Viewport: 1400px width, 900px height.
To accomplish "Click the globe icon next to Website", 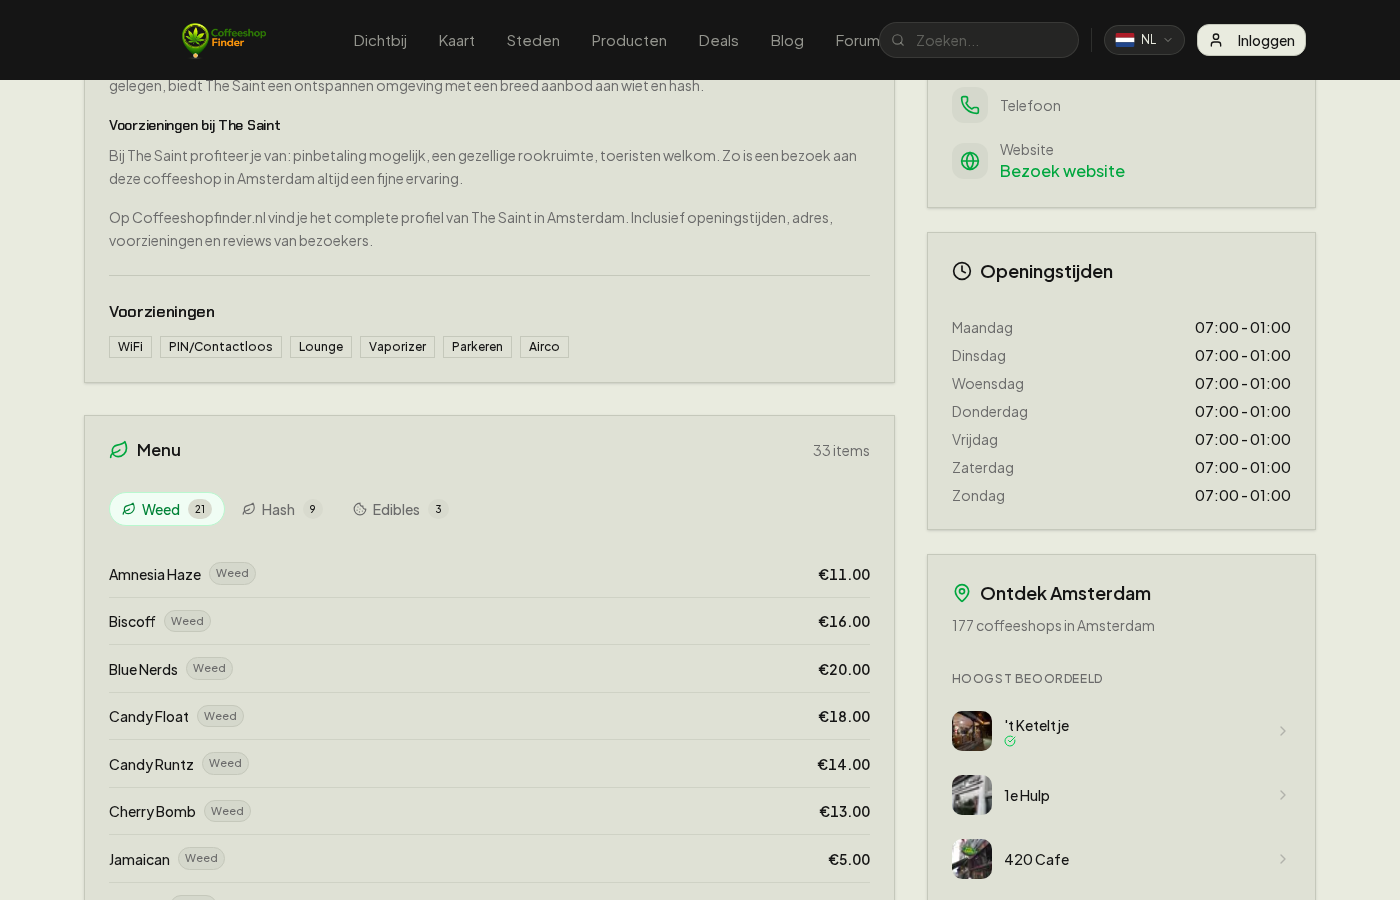I will 970,161.
